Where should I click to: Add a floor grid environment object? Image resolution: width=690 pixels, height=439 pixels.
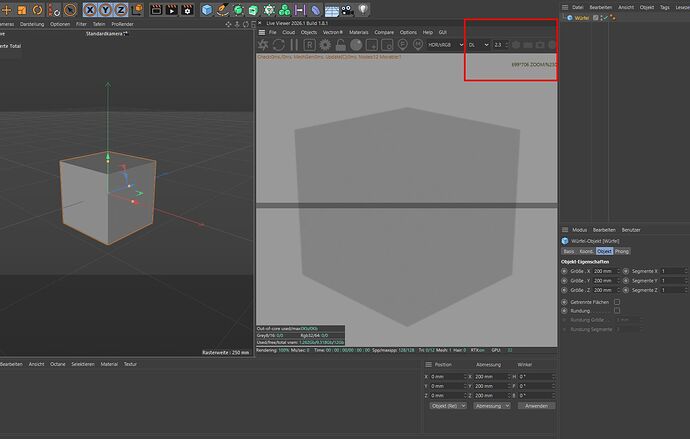(331, 10)
